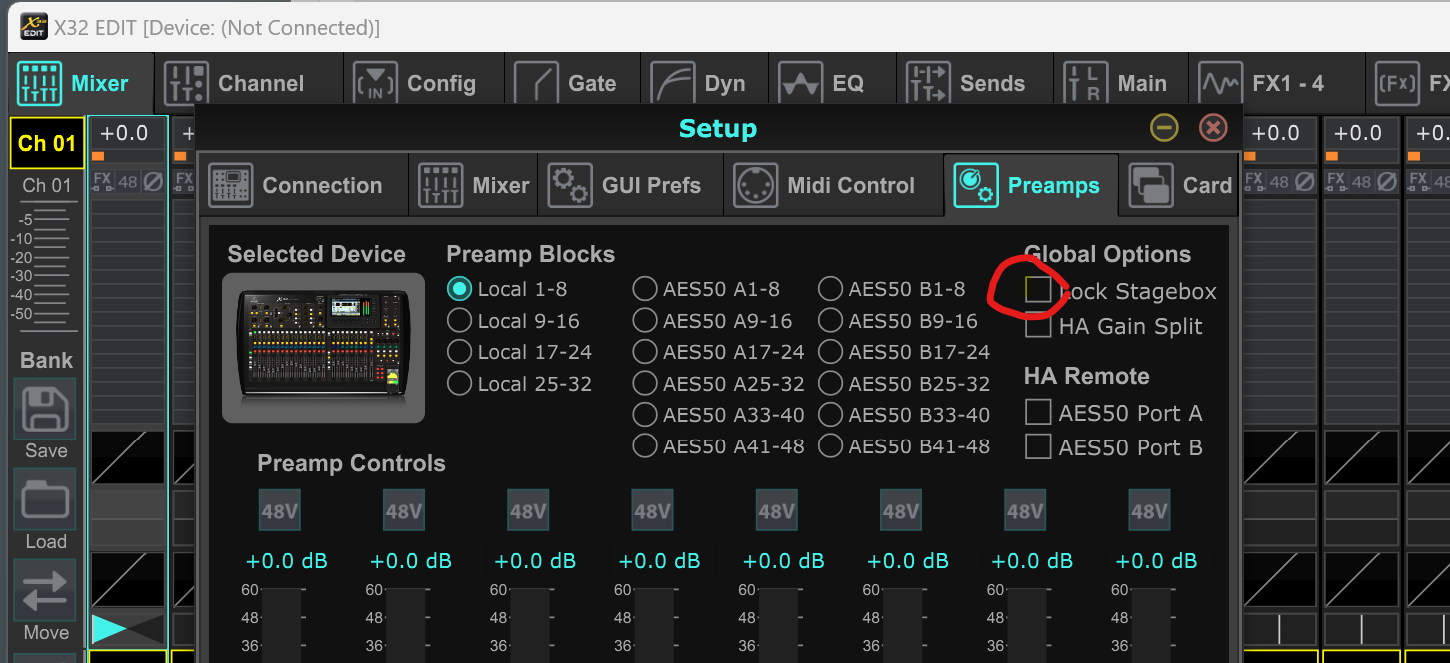Select AES50 A41-48 preamp block
The height and width of the screenshot is (663, 1450).
pos(645,446)
